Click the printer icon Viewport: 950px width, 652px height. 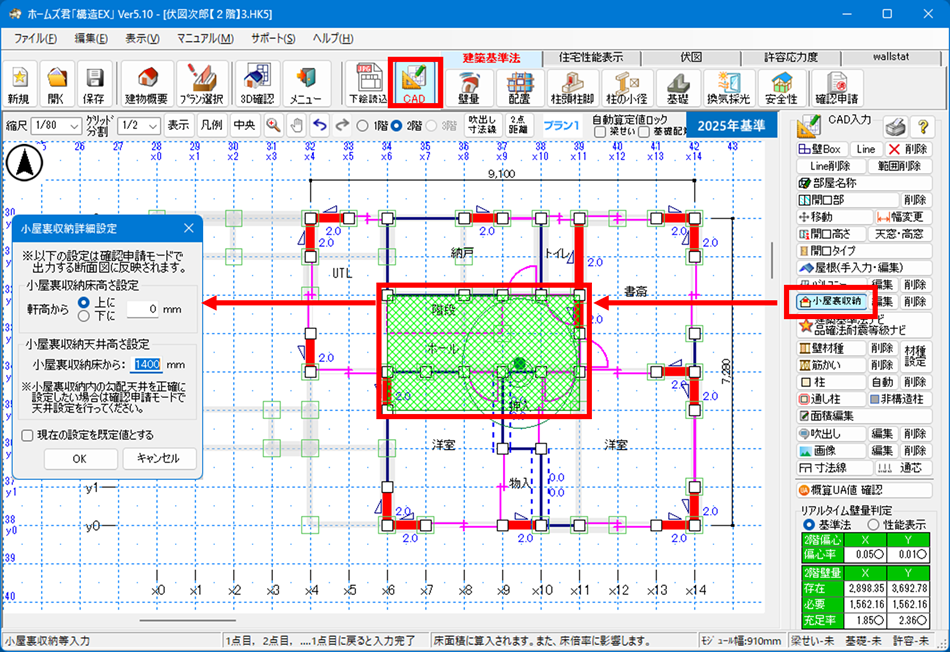coord(896,127)
